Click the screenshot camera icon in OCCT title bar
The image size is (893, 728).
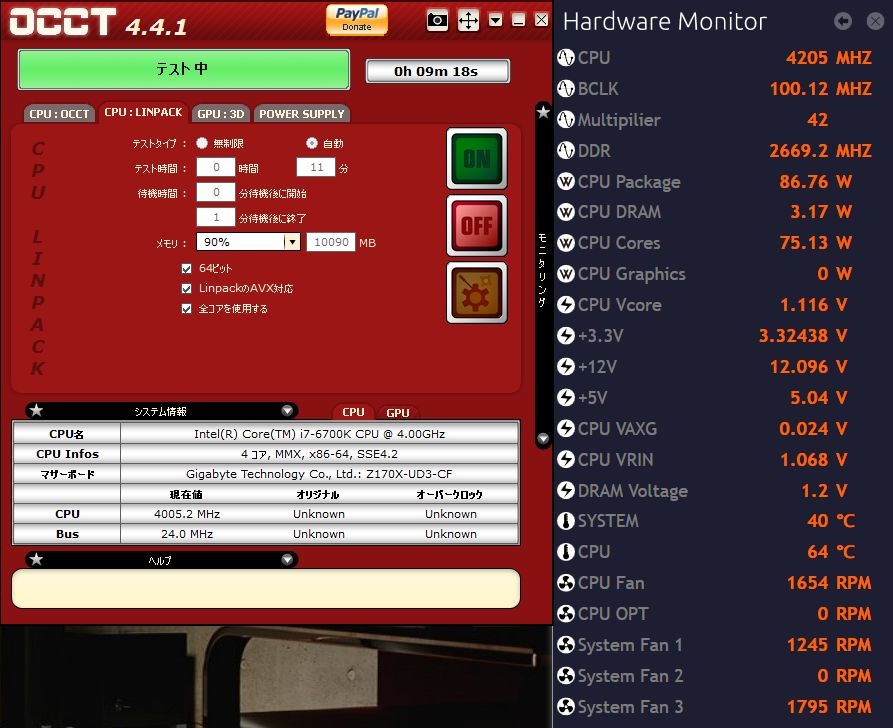tap(437, 21)
